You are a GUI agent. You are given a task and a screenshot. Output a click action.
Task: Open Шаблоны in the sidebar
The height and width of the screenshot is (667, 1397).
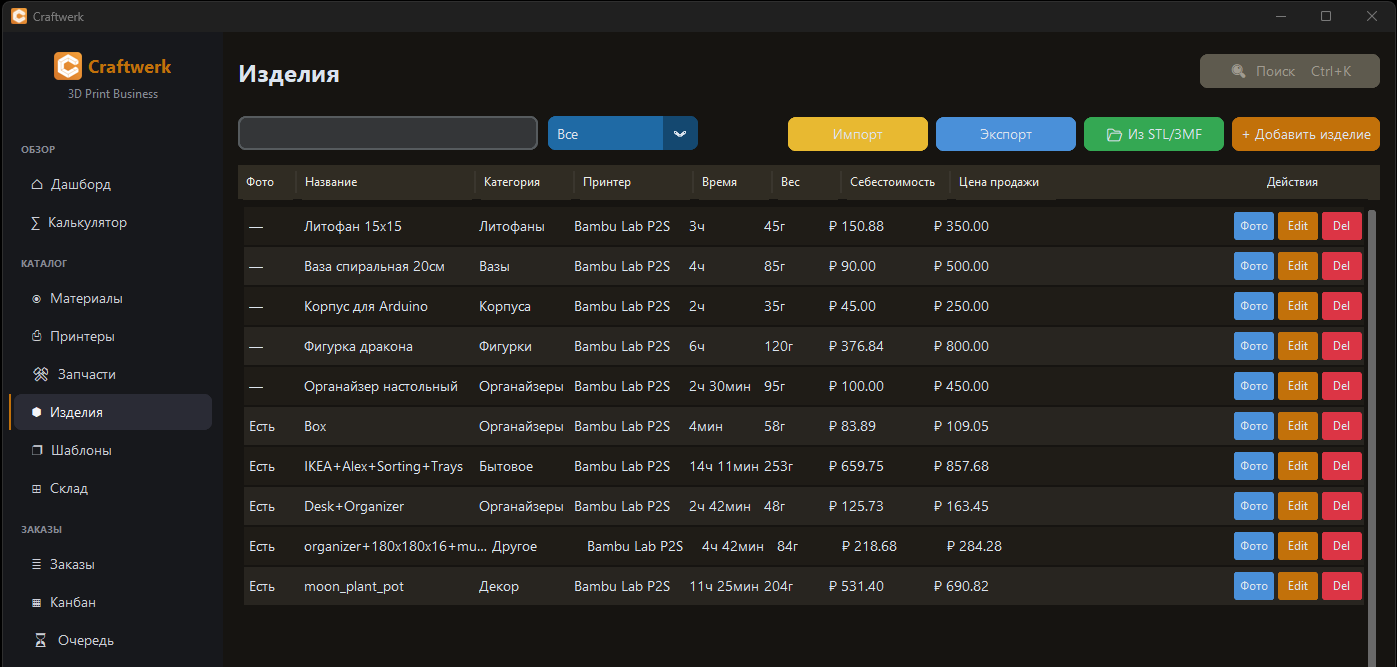pos(80,451)
